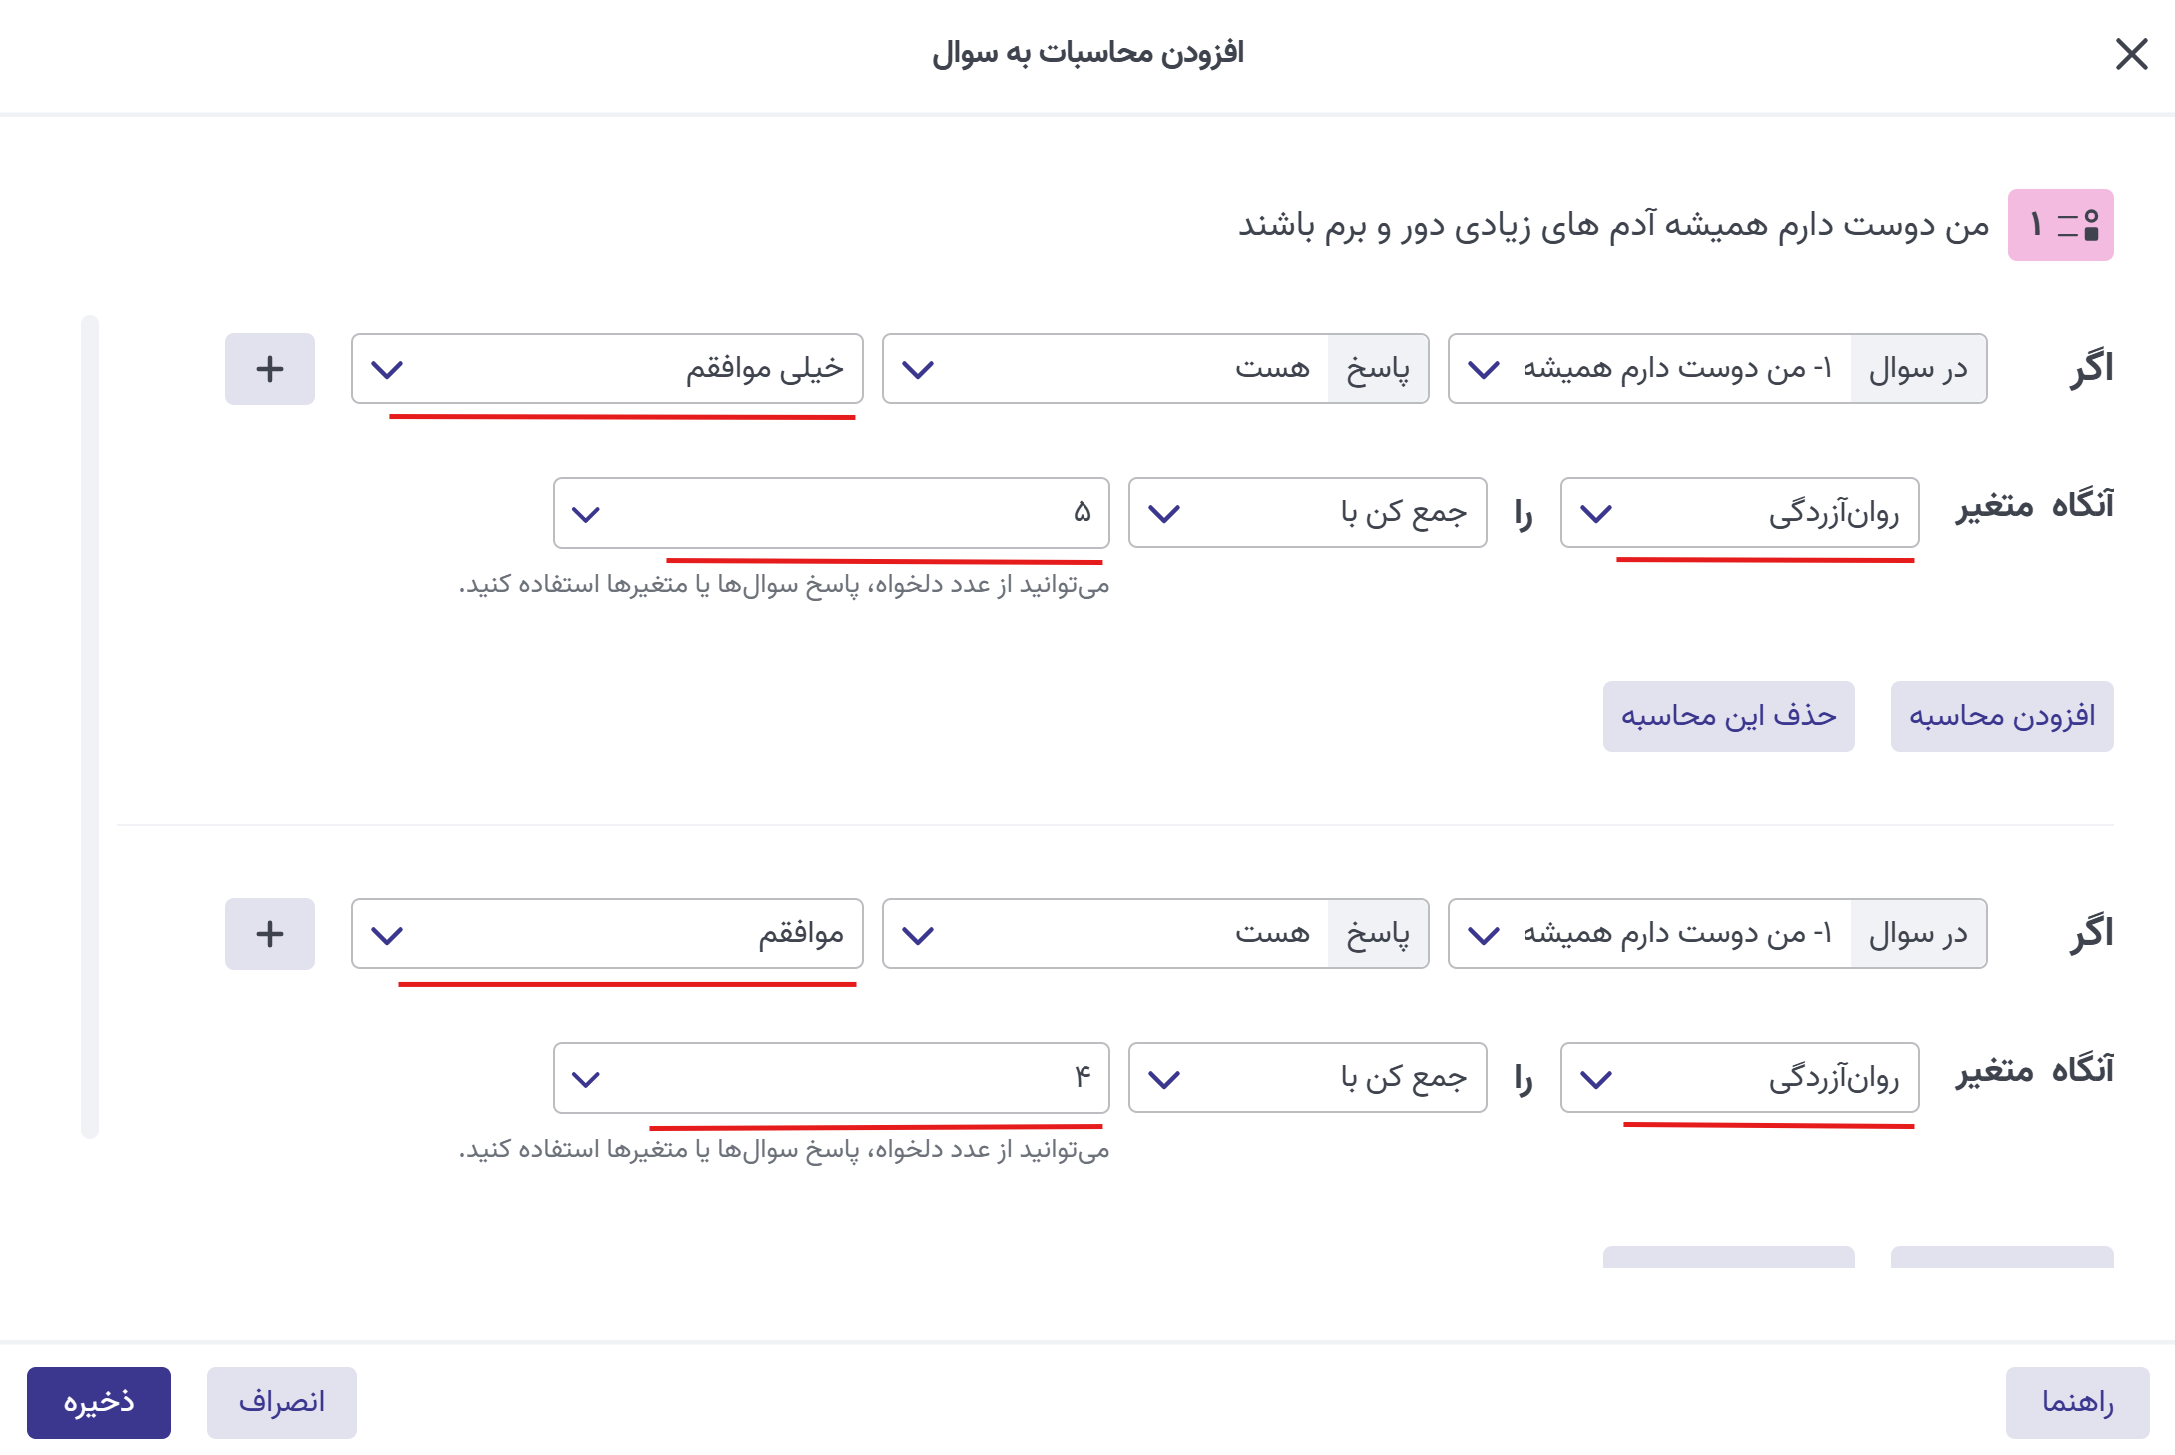Open first جمع کن با operation dropdown
2175x1455 pixels.
[x=1307, y=513]
